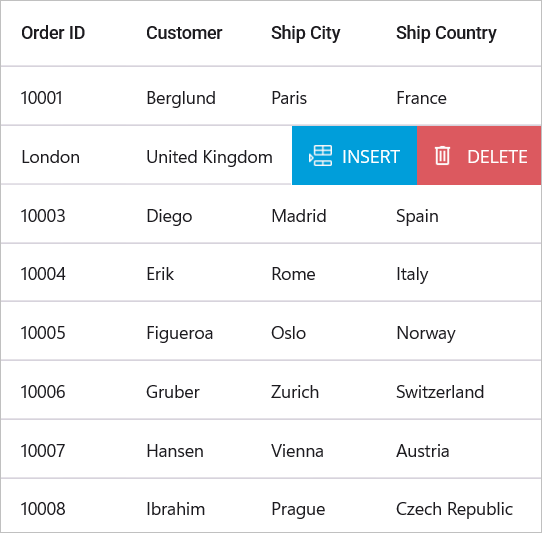Click the Ship Country column header
The width and height of the screenshot is (542, 533).
click(x=446, y=34)
